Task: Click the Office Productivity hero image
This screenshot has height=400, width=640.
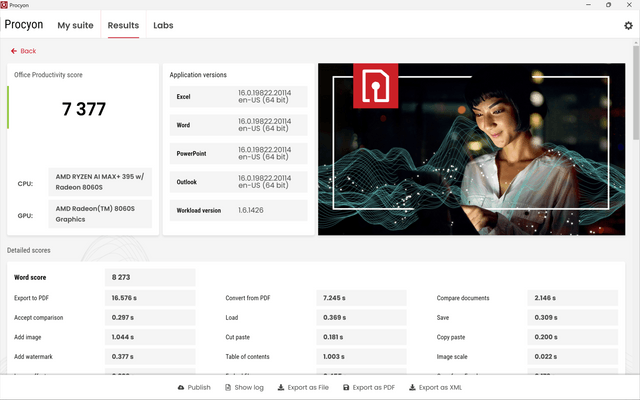Action: pyautogui.click(x=471, y=149)
